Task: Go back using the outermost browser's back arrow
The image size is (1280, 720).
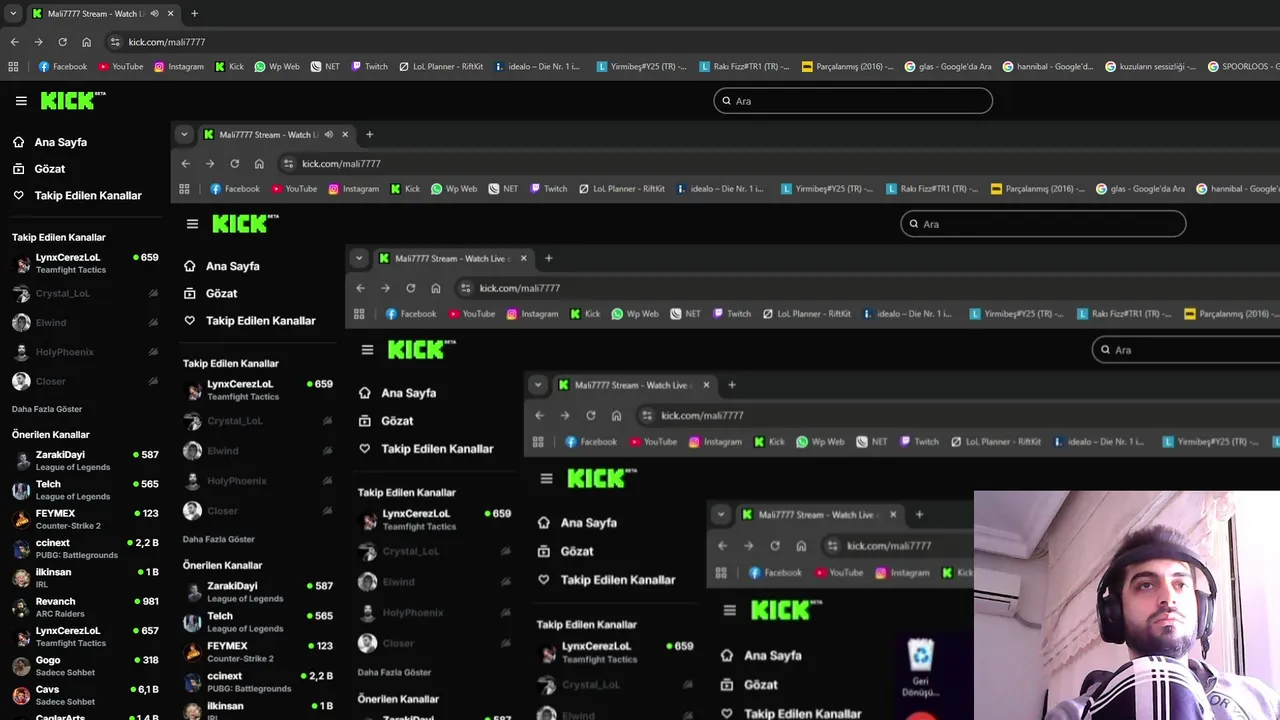Action: click(x=14, y=42)
